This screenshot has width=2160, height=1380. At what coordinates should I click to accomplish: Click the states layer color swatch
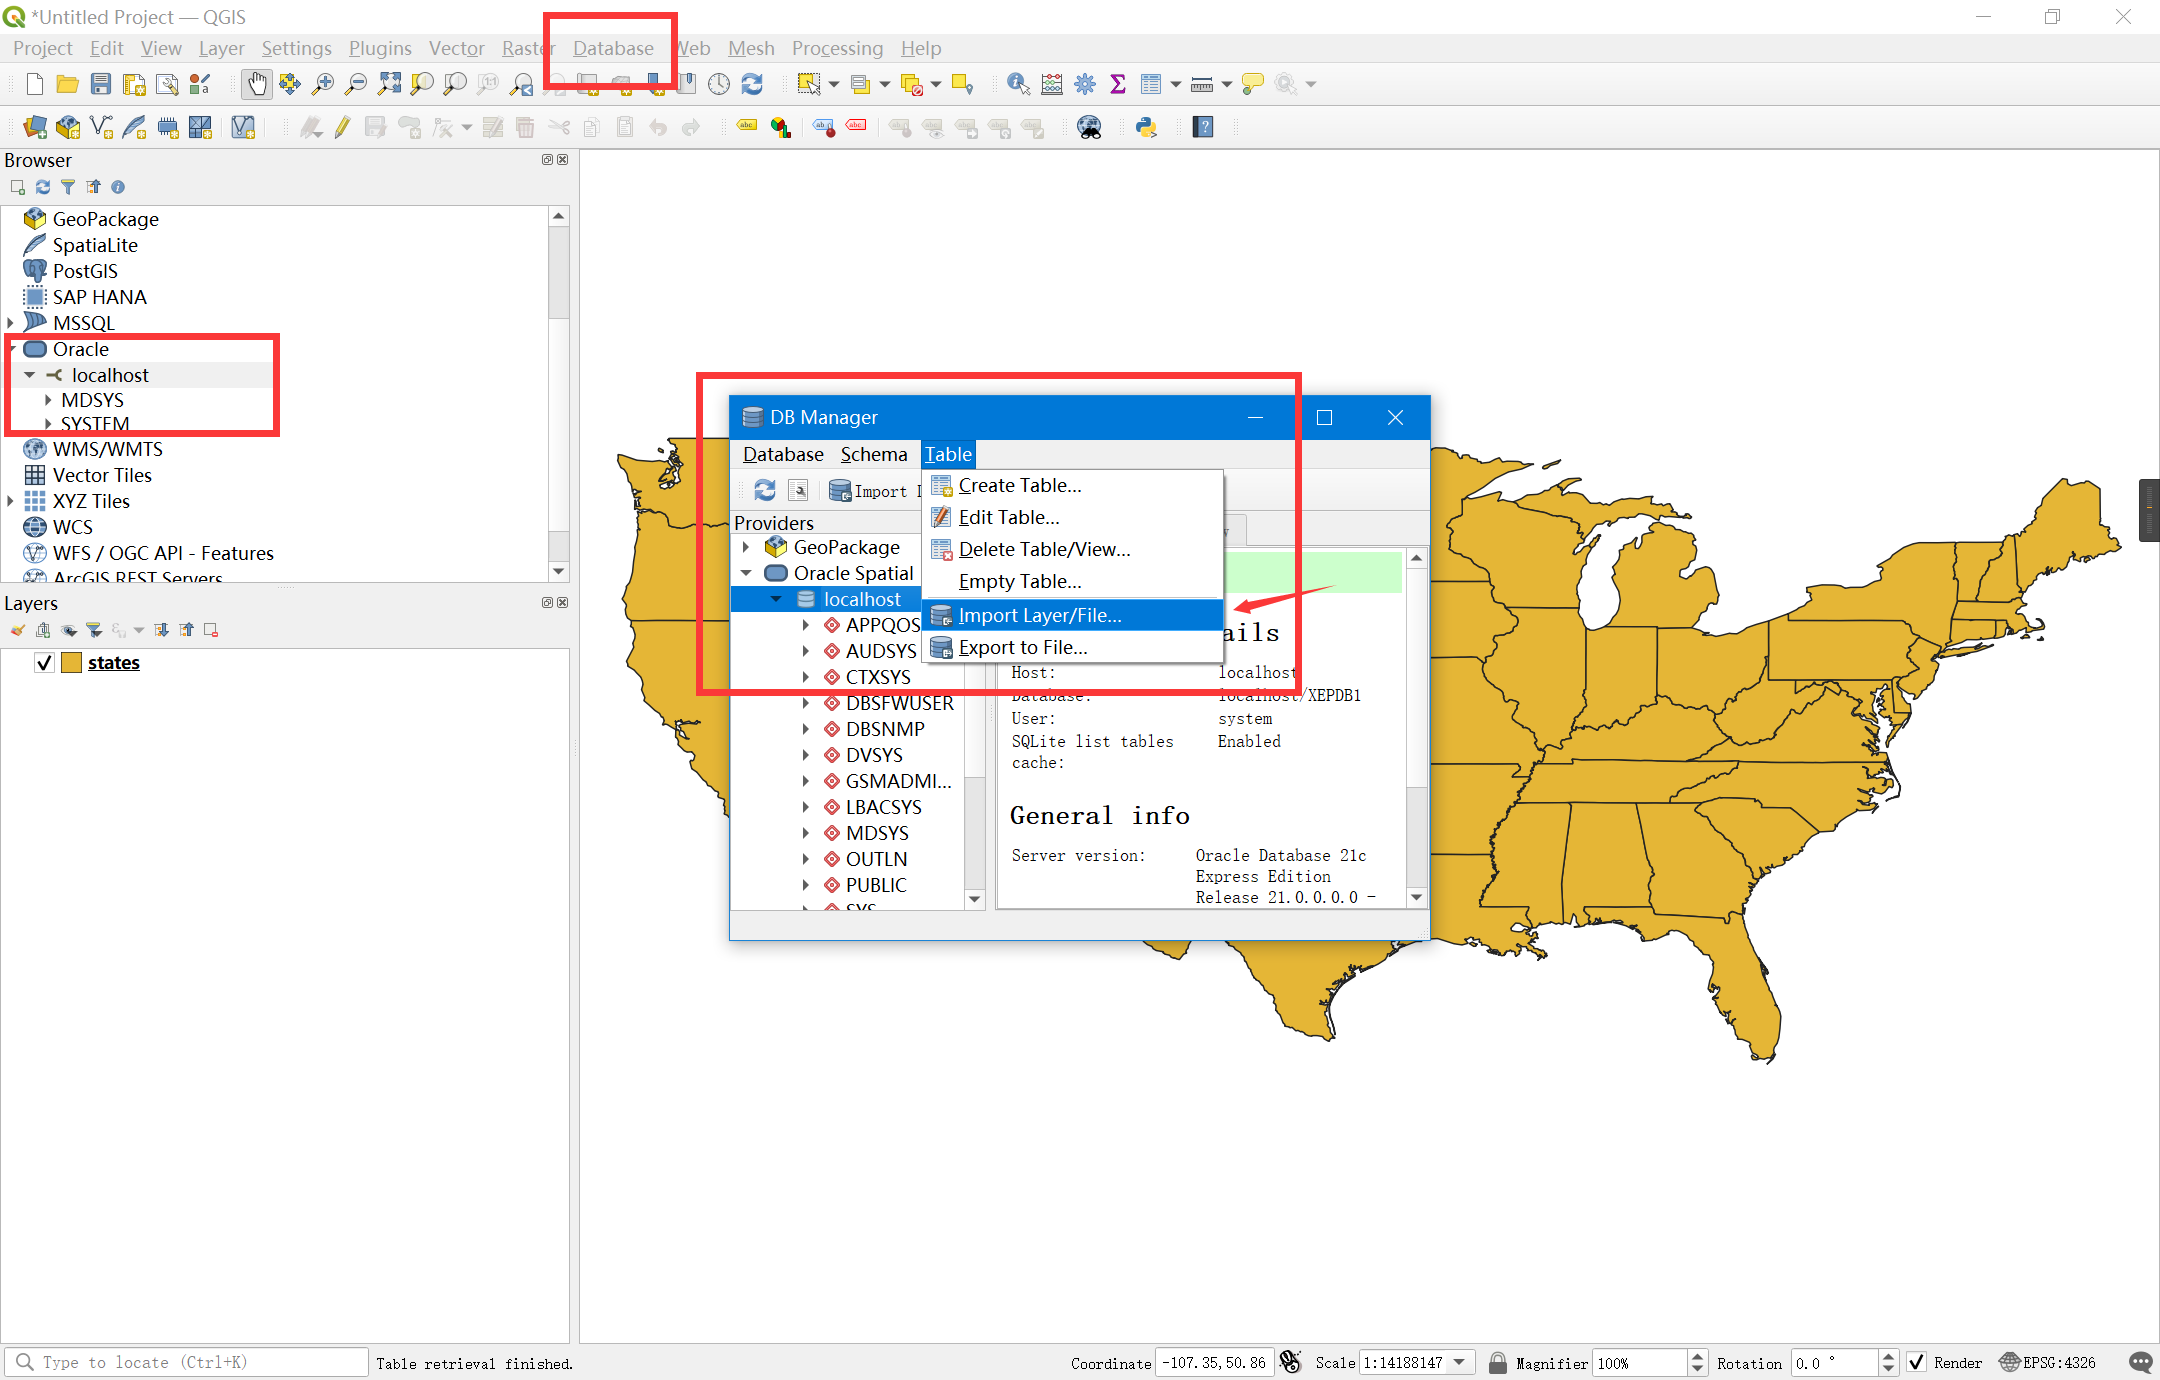tap(71, 663)
